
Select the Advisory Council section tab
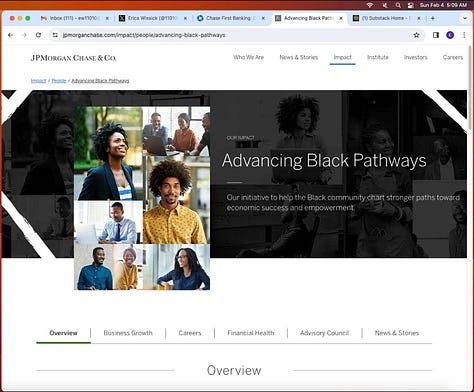[x=324, y=333]
